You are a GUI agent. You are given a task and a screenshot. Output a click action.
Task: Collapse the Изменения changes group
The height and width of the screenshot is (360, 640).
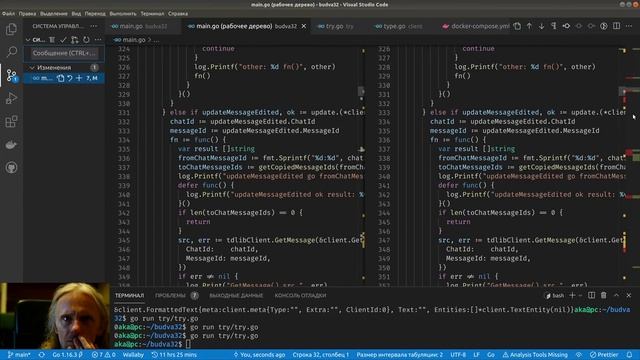pyautogui.click(x=32, y=67)
